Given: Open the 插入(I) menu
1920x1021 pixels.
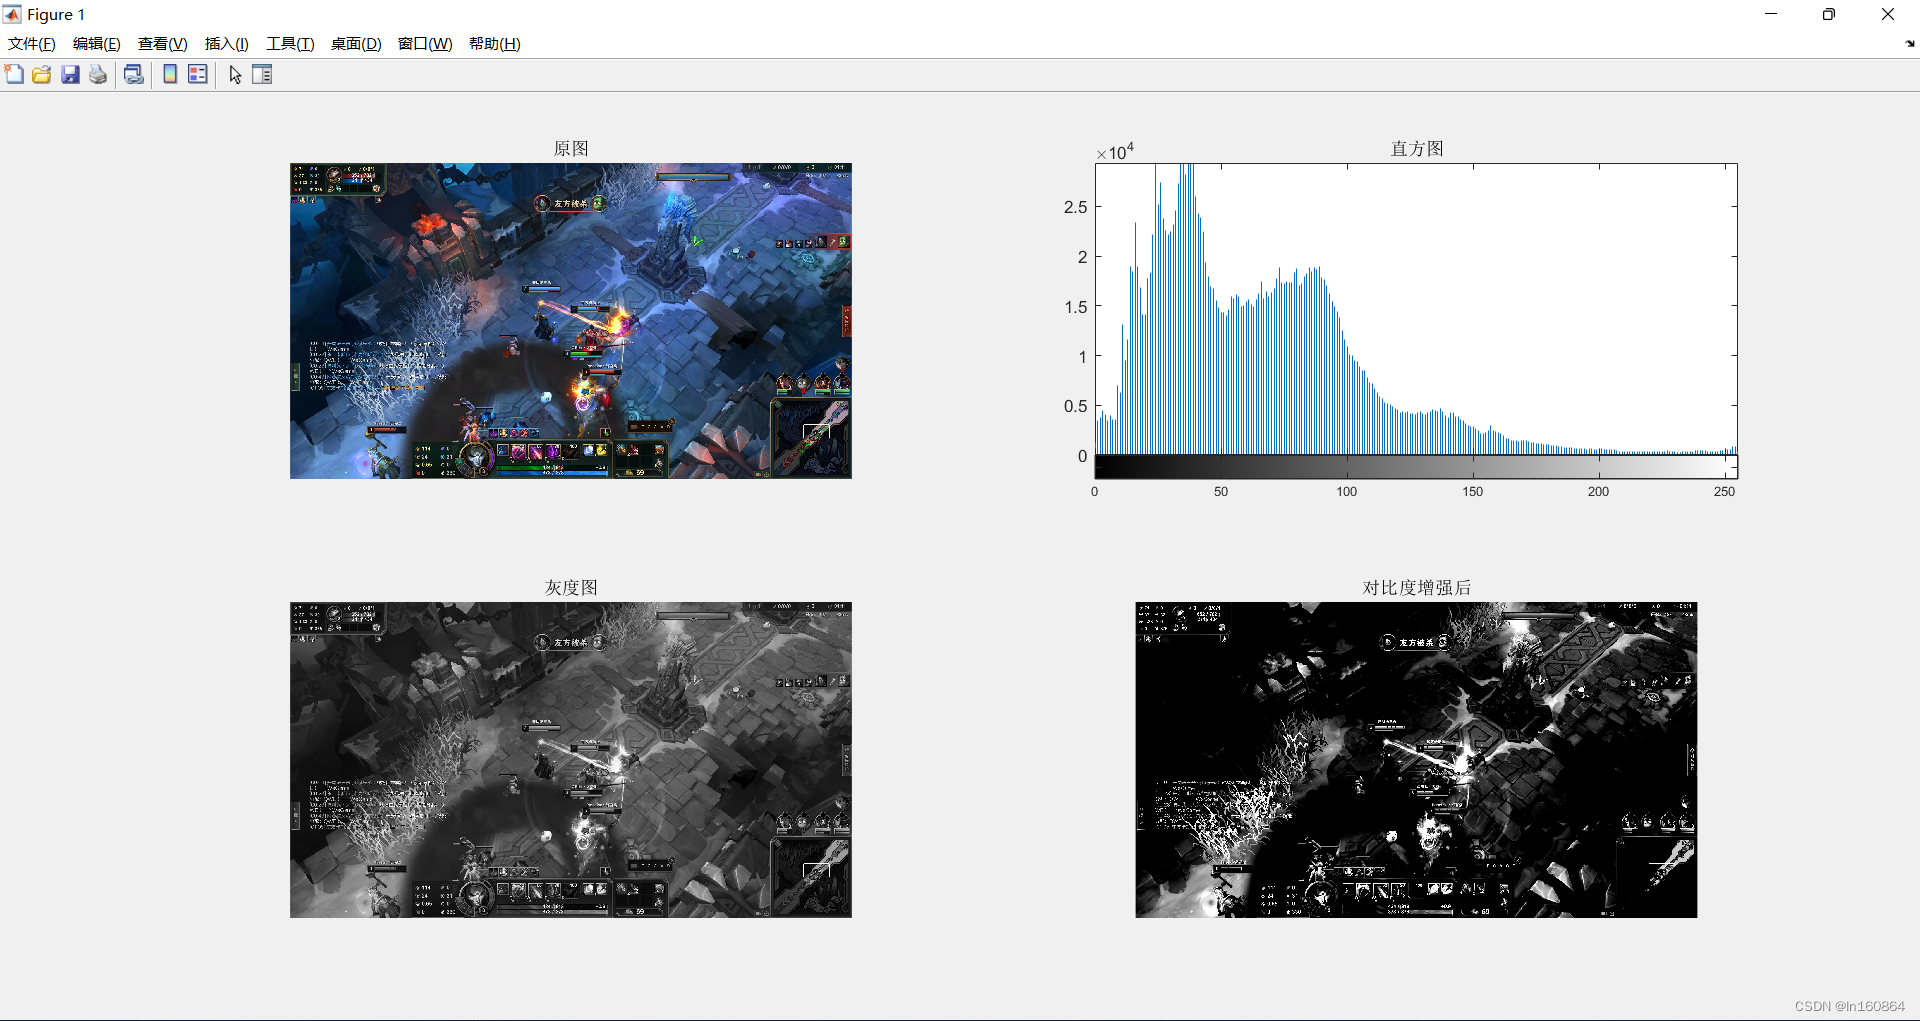Looking at the screenshot, I should [227, 43].
